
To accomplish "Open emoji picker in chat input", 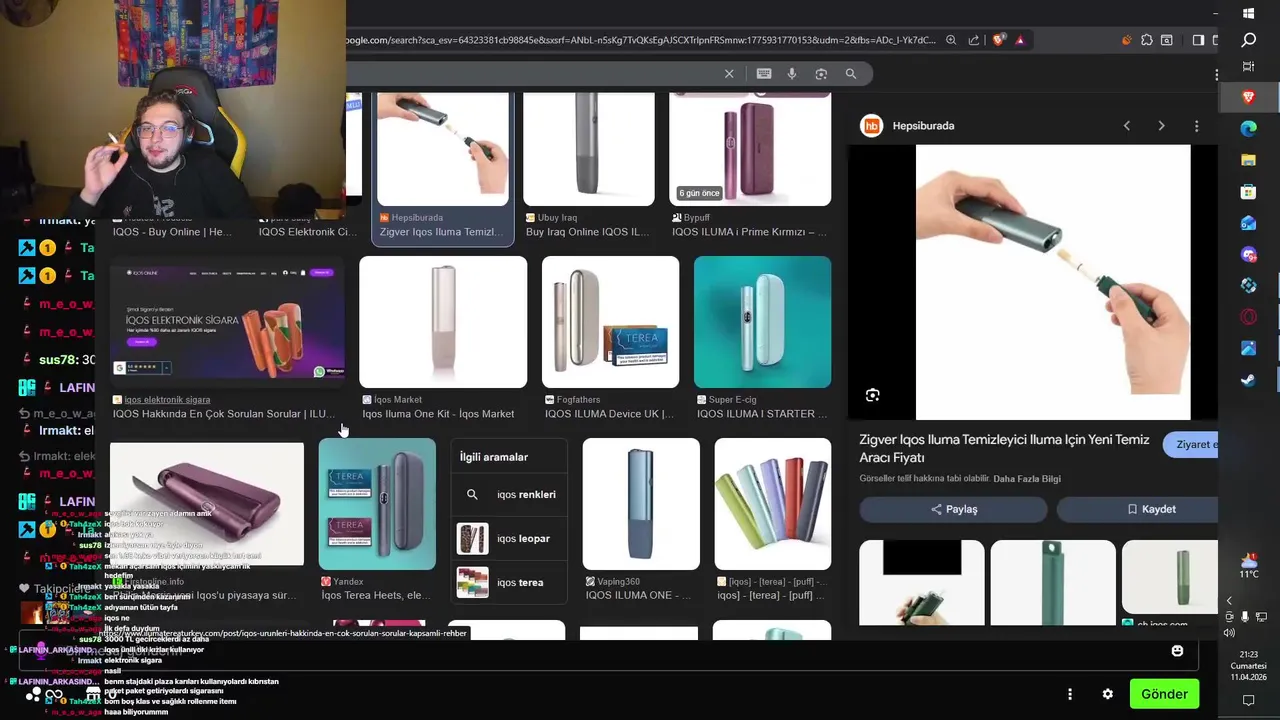I will pos(1177,651).
